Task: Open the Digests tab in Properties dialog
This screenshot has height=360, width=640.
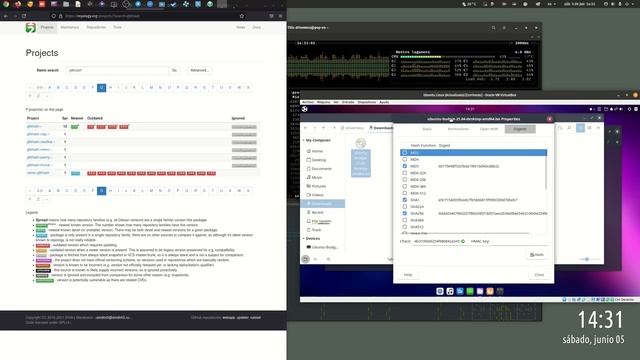Action: point(520,129)
